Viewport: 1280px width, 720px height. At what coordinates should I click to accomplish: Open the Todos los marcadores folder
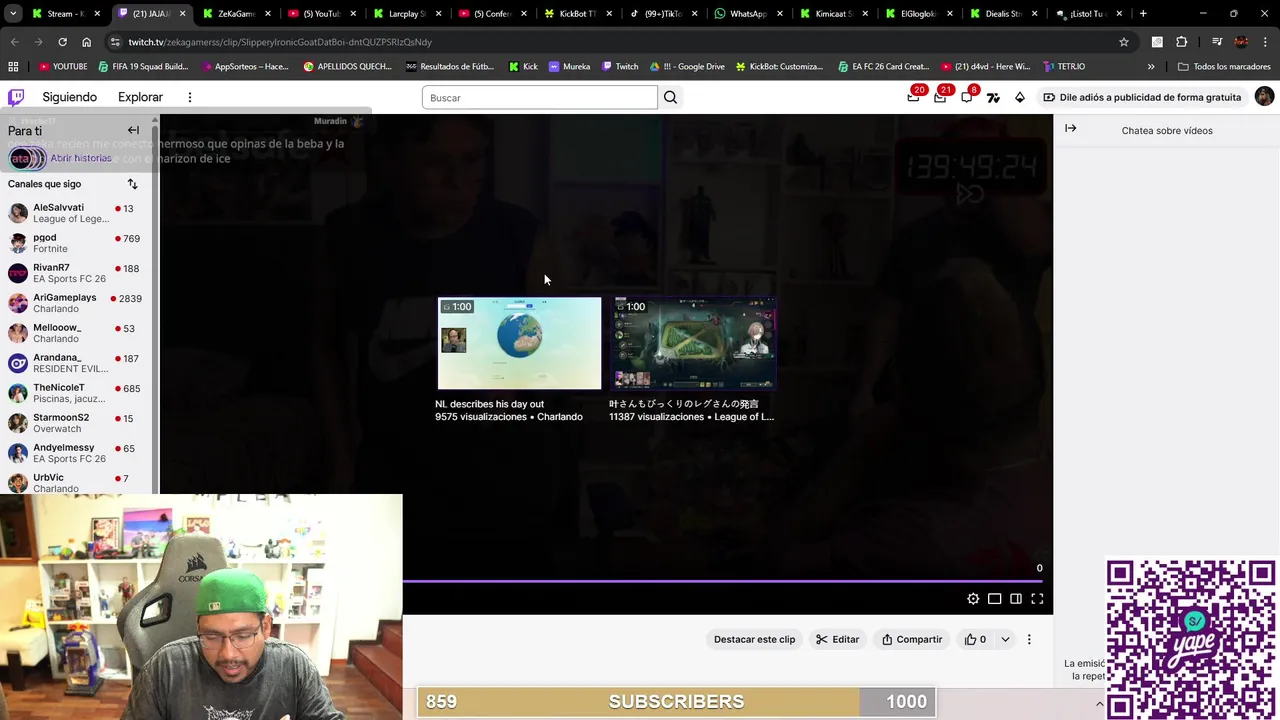pyautogui.click(x=1224, y=66)
